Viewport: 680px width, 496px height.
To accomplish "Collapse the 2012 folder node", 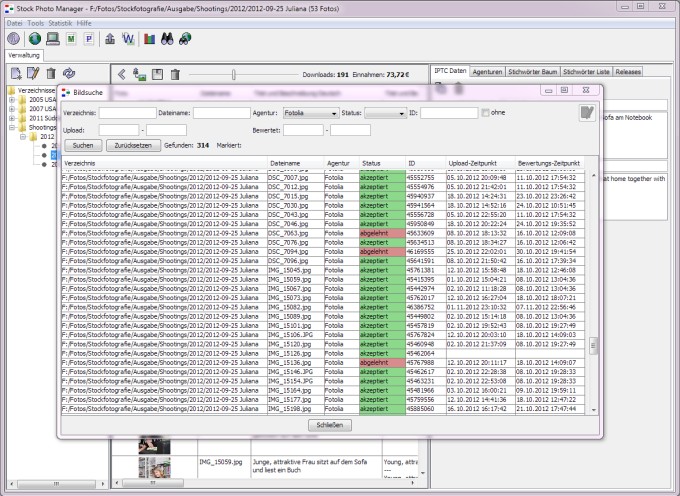I will point(23,137).
